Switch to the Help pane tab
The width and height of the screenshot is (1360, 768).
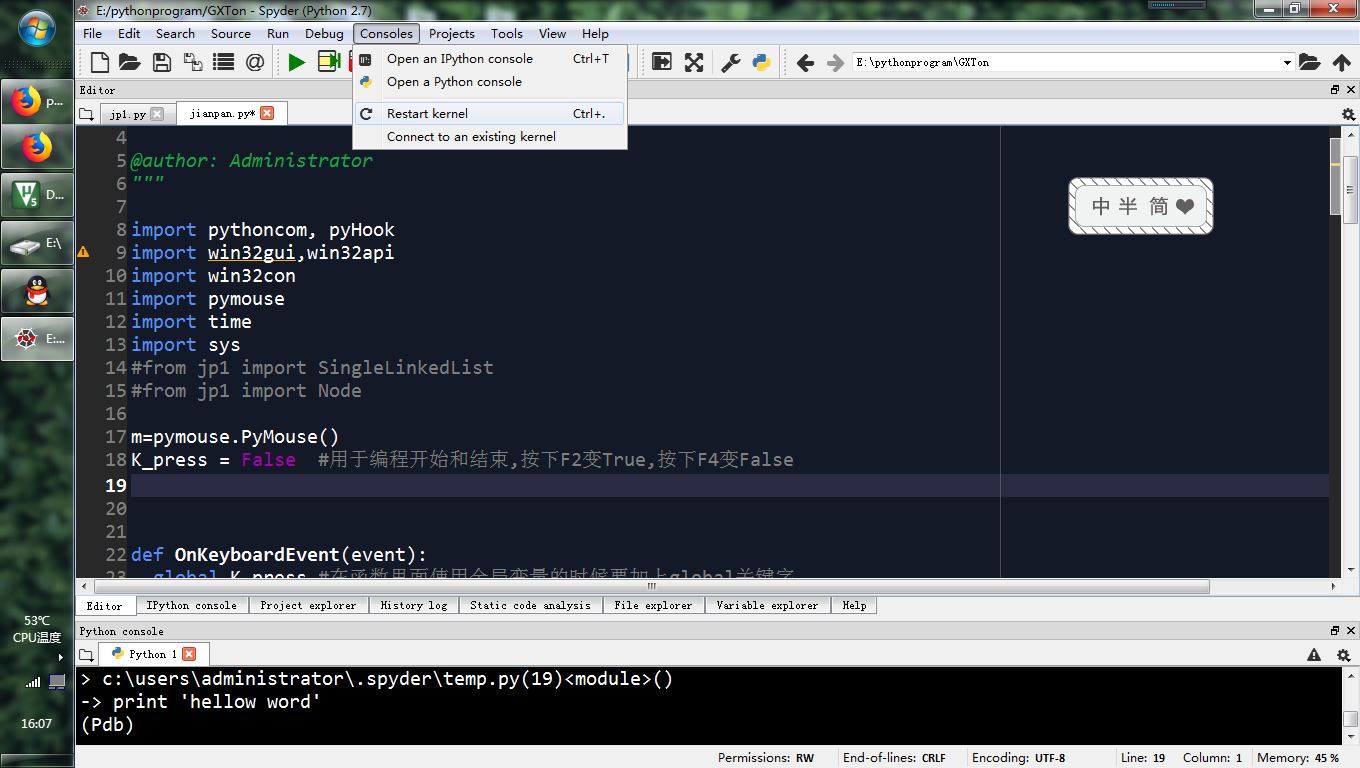(854, 605)
